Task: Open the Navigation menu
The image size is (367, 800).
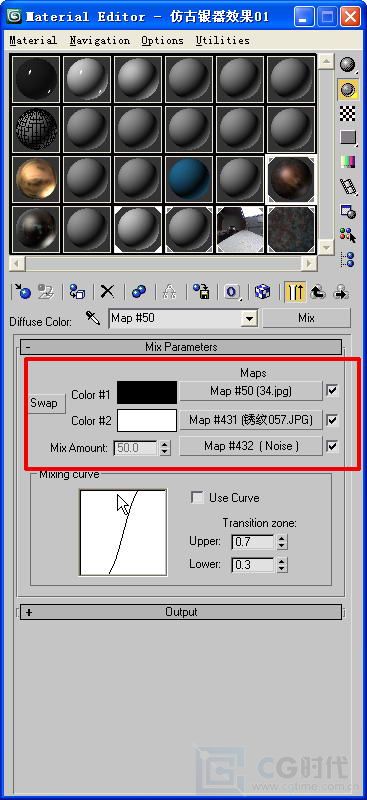Action: click(x=100, y=40)
